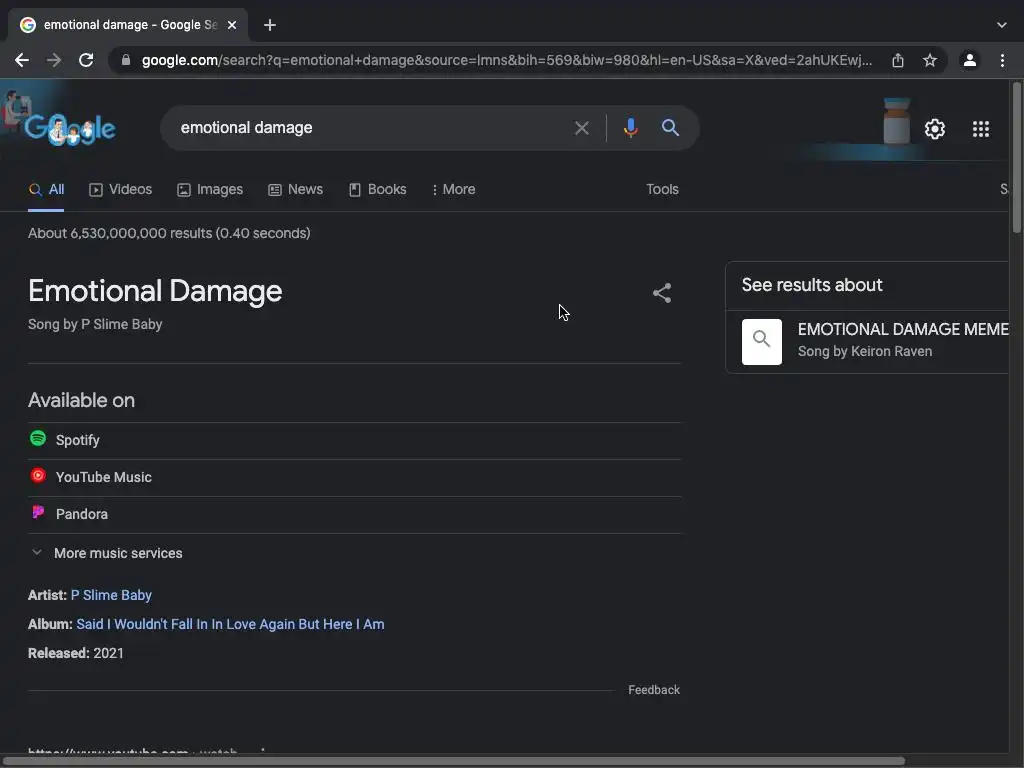This screenshot has height=768, width=1024.
Task: Click the search thumbnail beside EMOTIONAL DAMAGE MEME
Action: pos(761,342)
